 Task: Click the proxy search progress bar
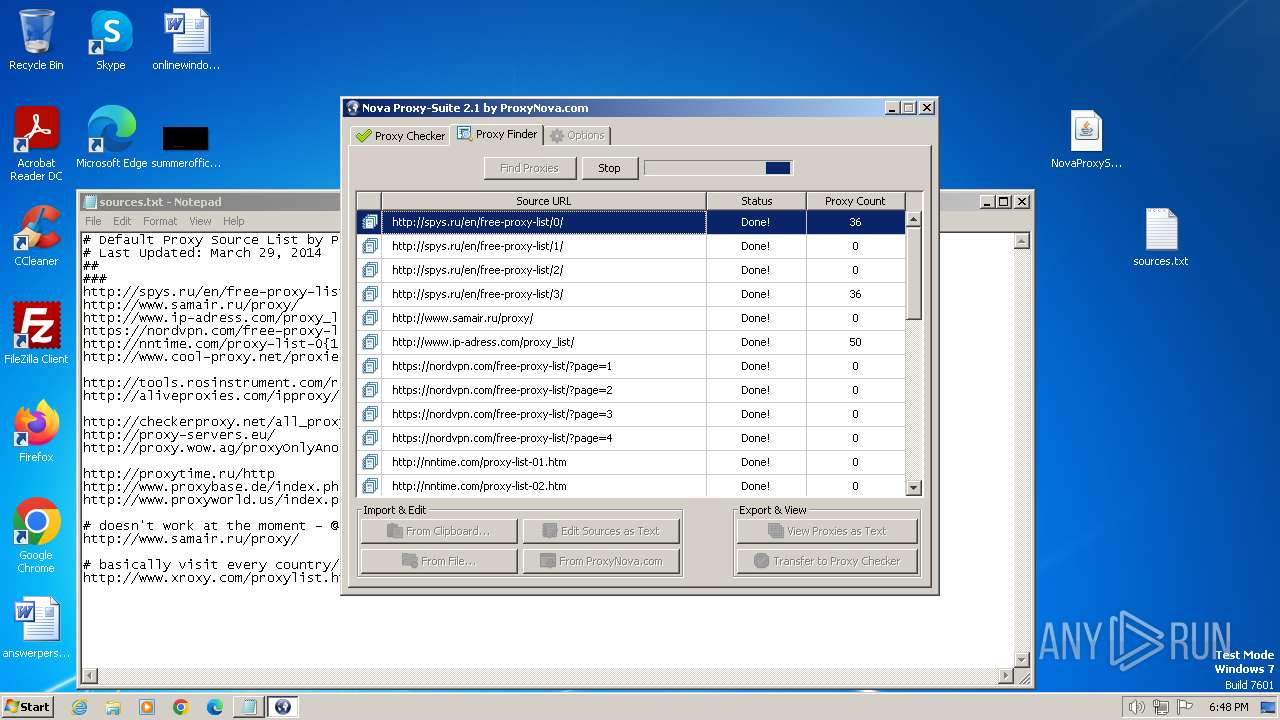(x=718, y=168)
